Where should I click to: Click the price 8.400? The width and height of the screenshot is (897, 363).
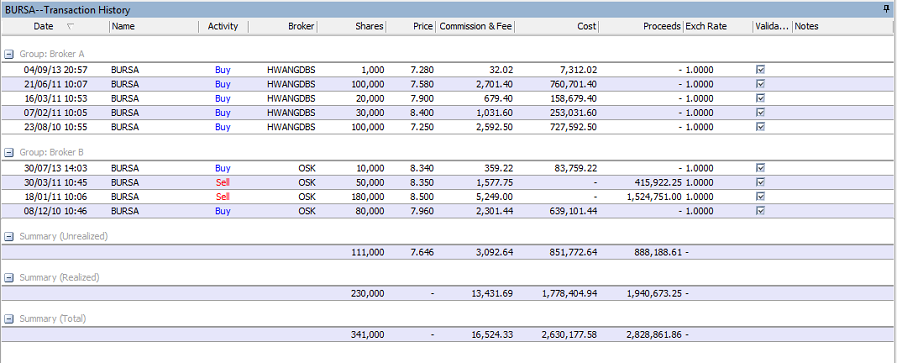coord(422,113)
